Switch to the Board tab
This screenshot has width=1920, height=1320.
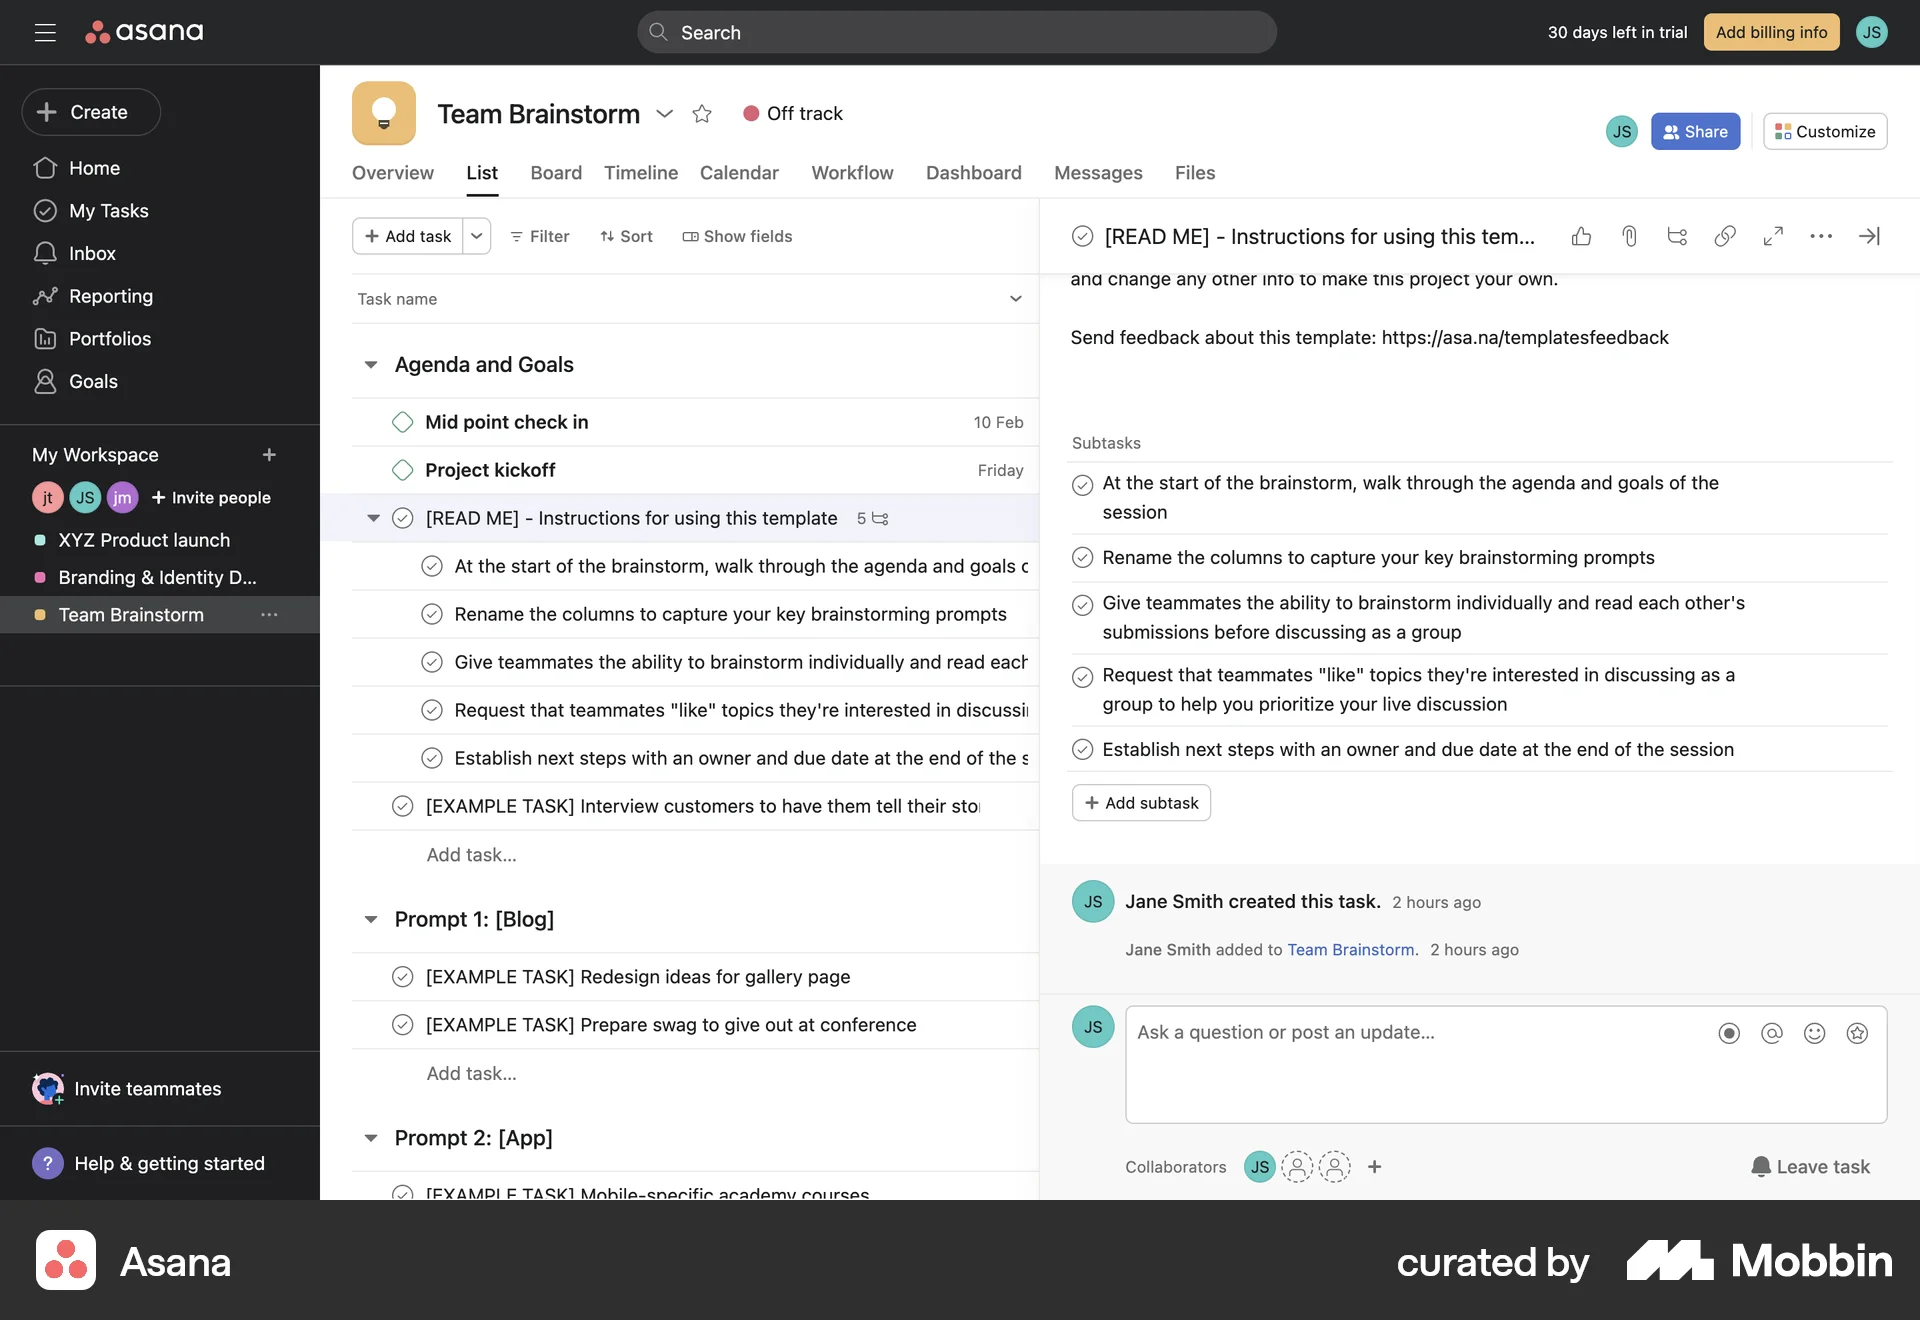[556, 172]
